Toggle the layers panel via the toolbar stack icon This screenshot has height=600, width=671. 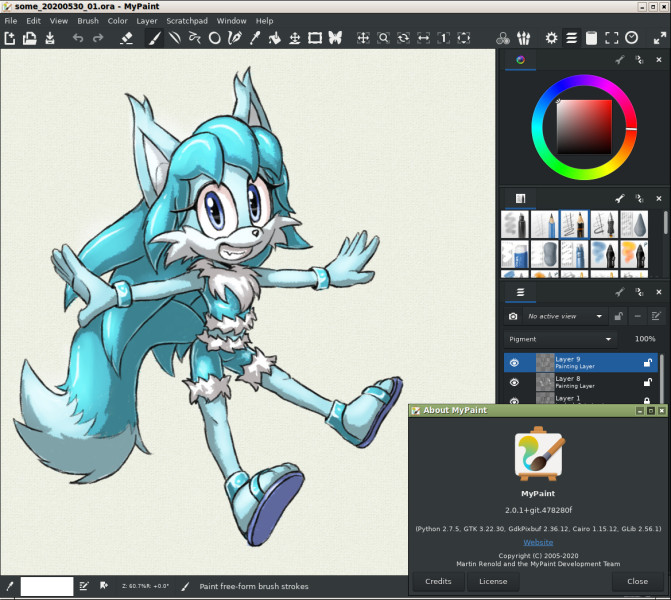[571, 38]
